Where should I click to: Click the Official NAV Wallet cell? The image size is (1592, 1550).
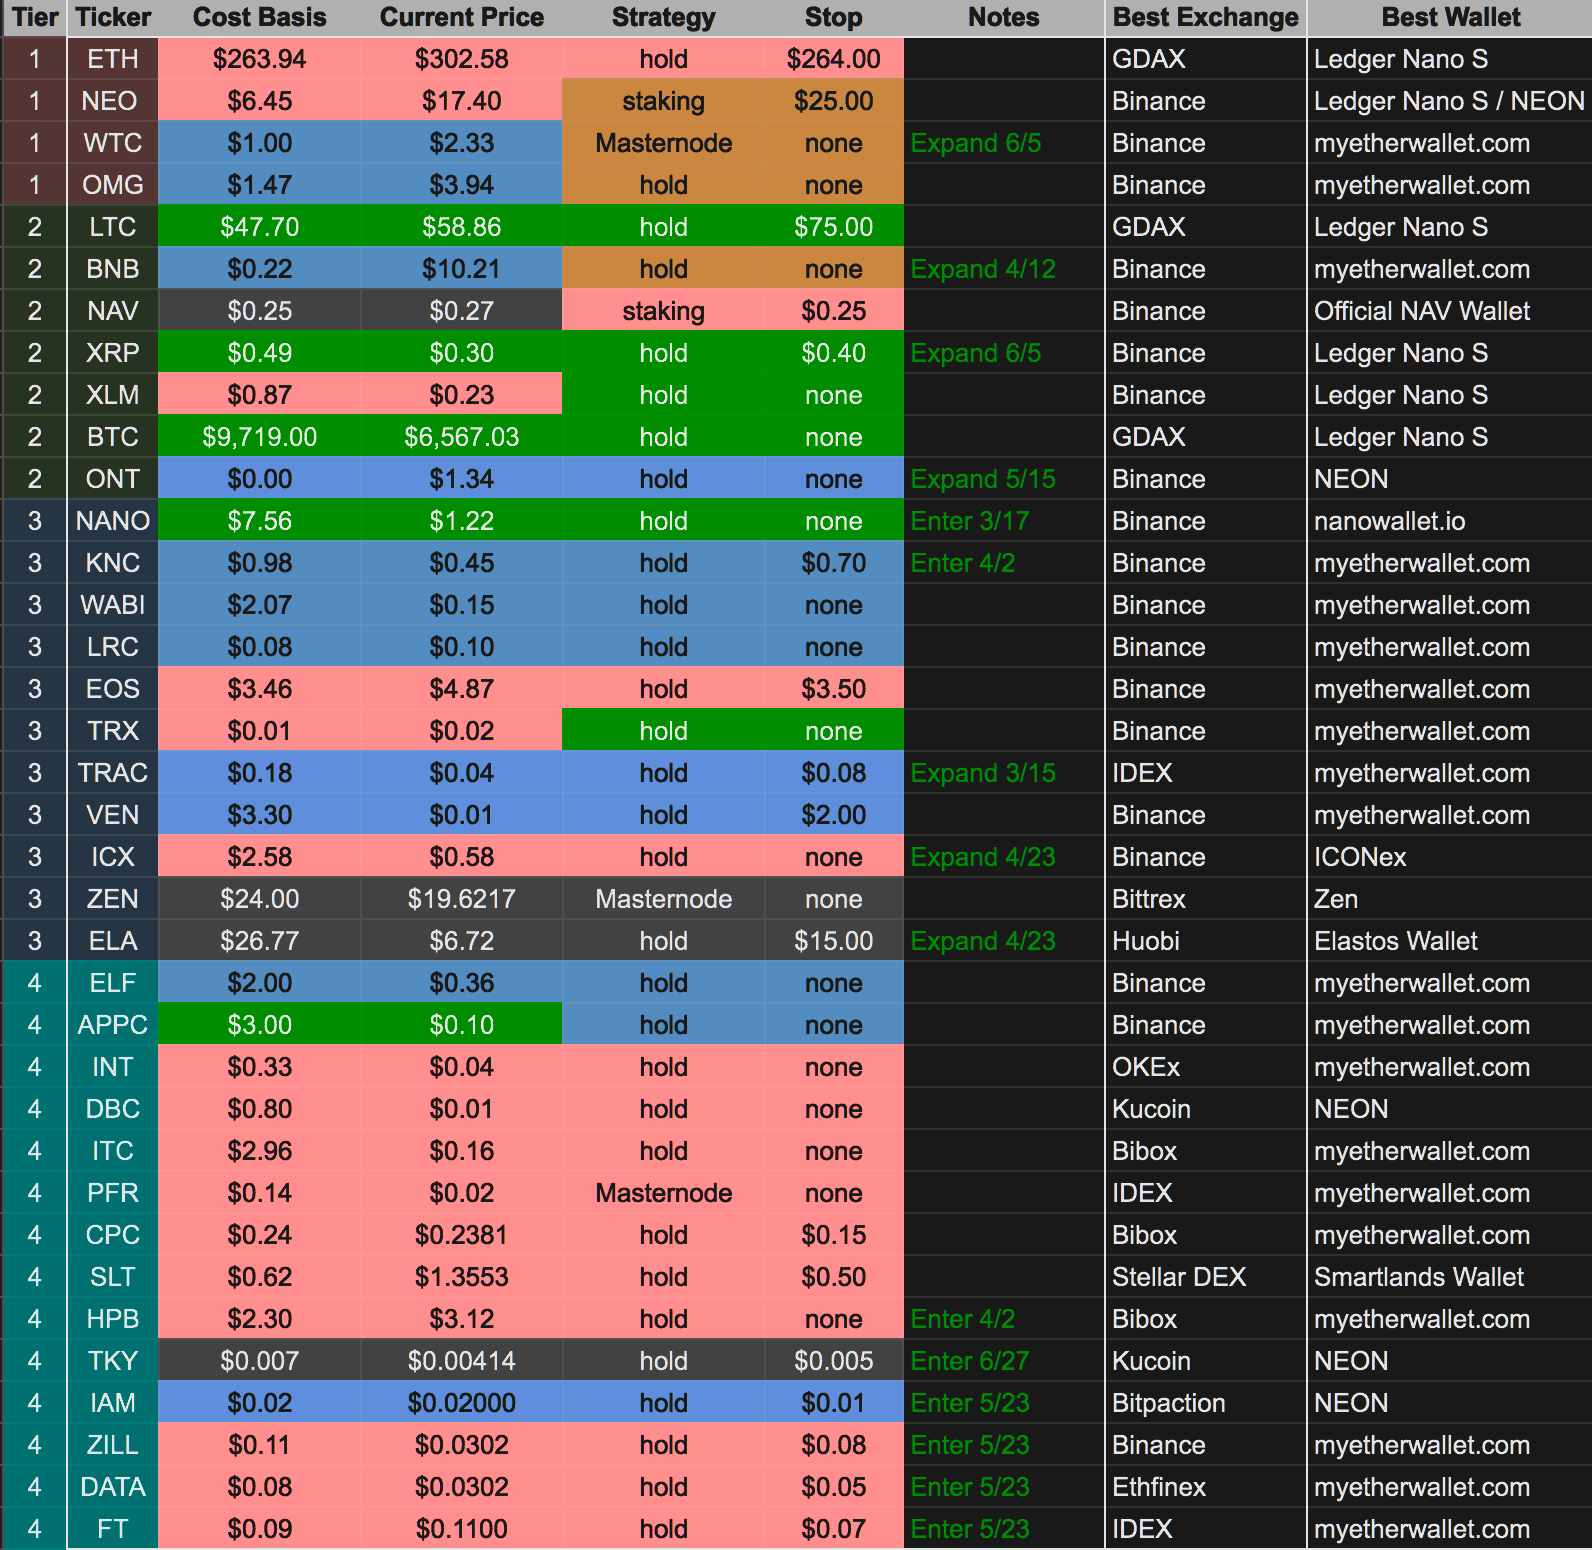point(1450,311)
